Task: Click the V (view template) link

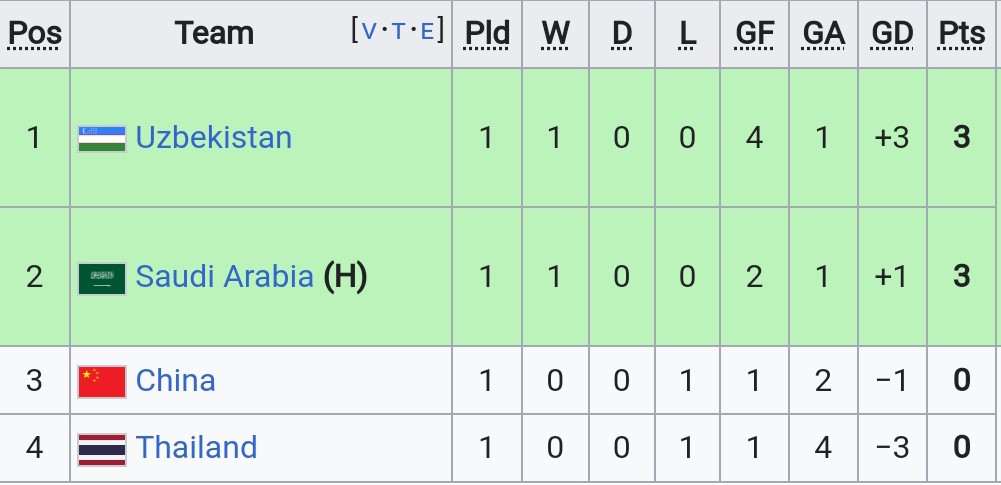Action: (369, 31)
